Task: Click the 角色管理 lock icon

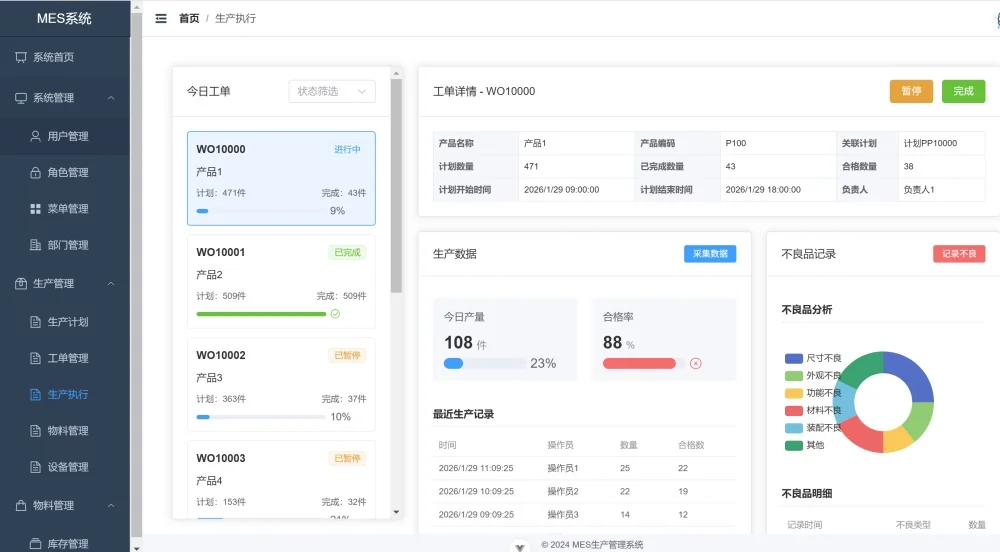Action: (x=36, y=173)
